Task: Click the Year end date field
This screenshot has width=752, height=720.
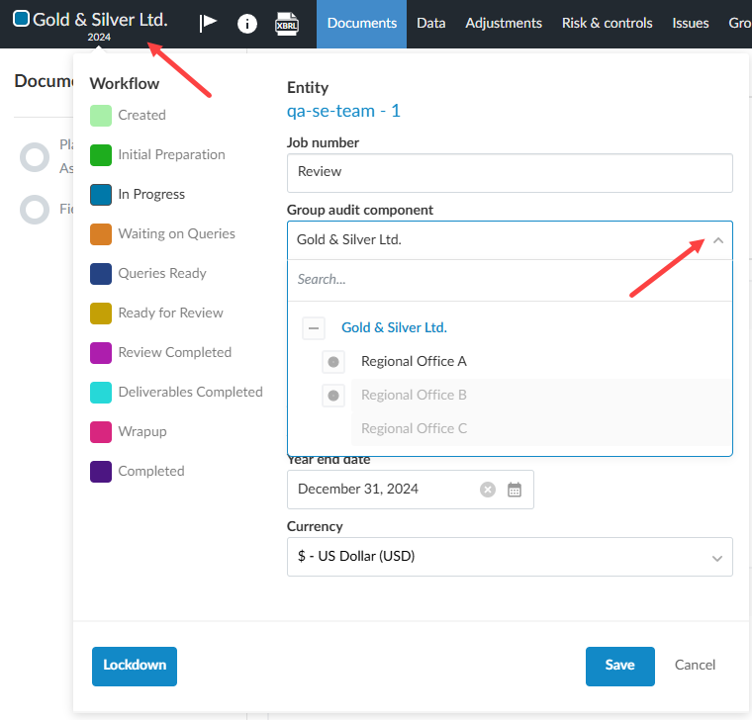Action: pyautogui.click(x=410, y=490)
